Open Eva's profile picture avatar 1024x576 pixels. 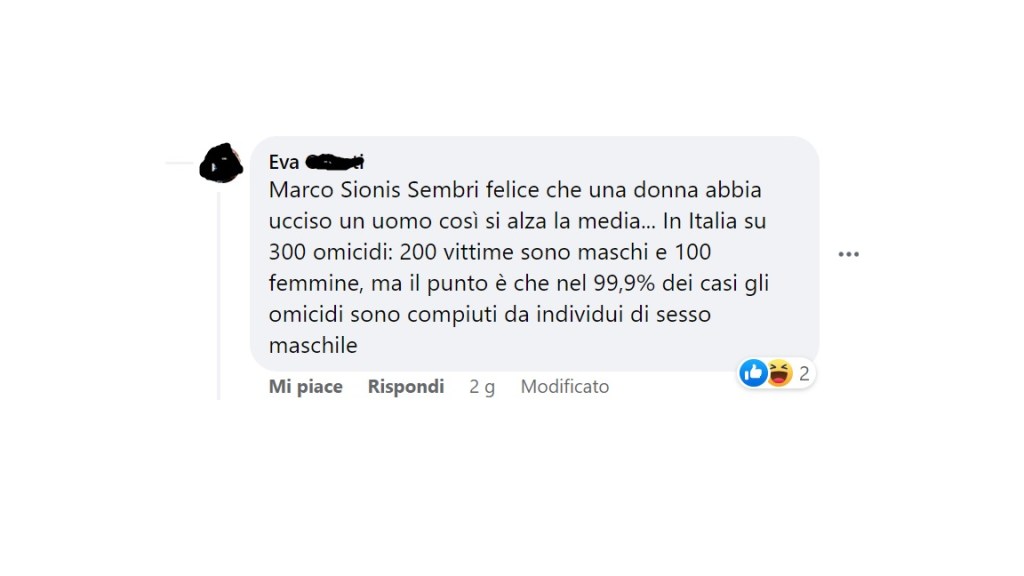click(x=221, y=163)
